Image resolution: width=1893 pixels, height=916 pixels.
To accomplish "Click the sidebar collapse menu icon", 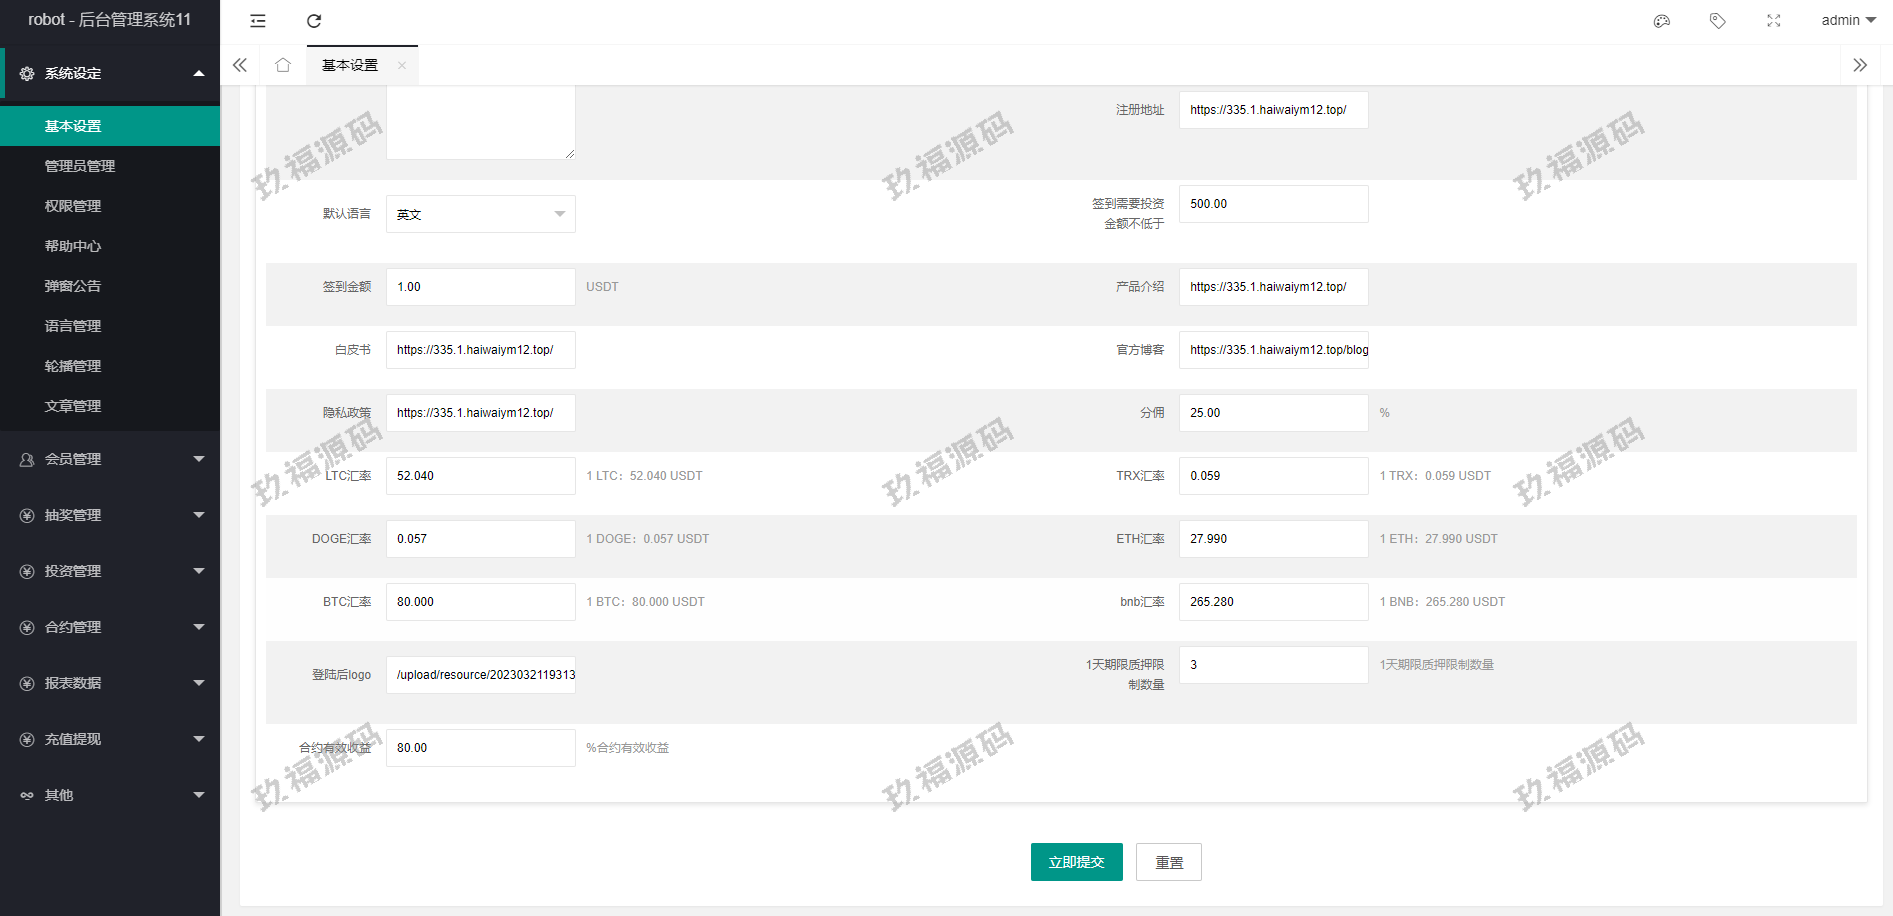I will (258, 21).
